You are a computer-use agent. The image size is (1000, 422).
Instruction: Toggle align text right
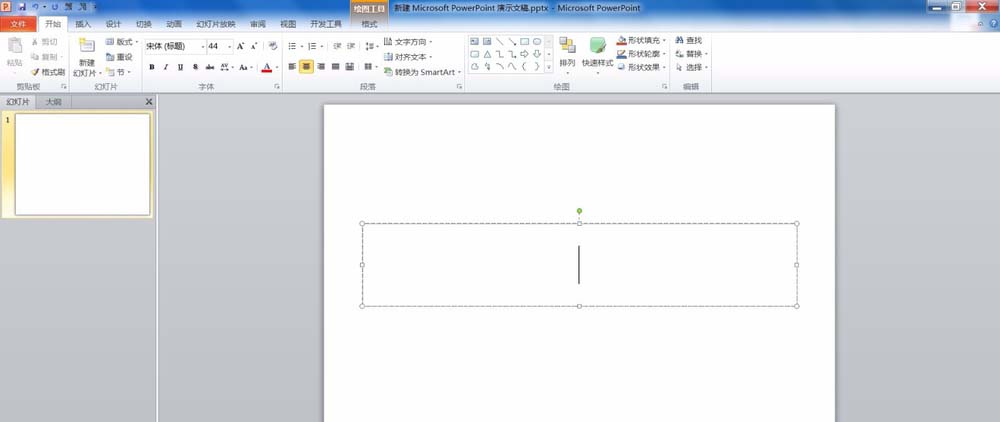321,66
